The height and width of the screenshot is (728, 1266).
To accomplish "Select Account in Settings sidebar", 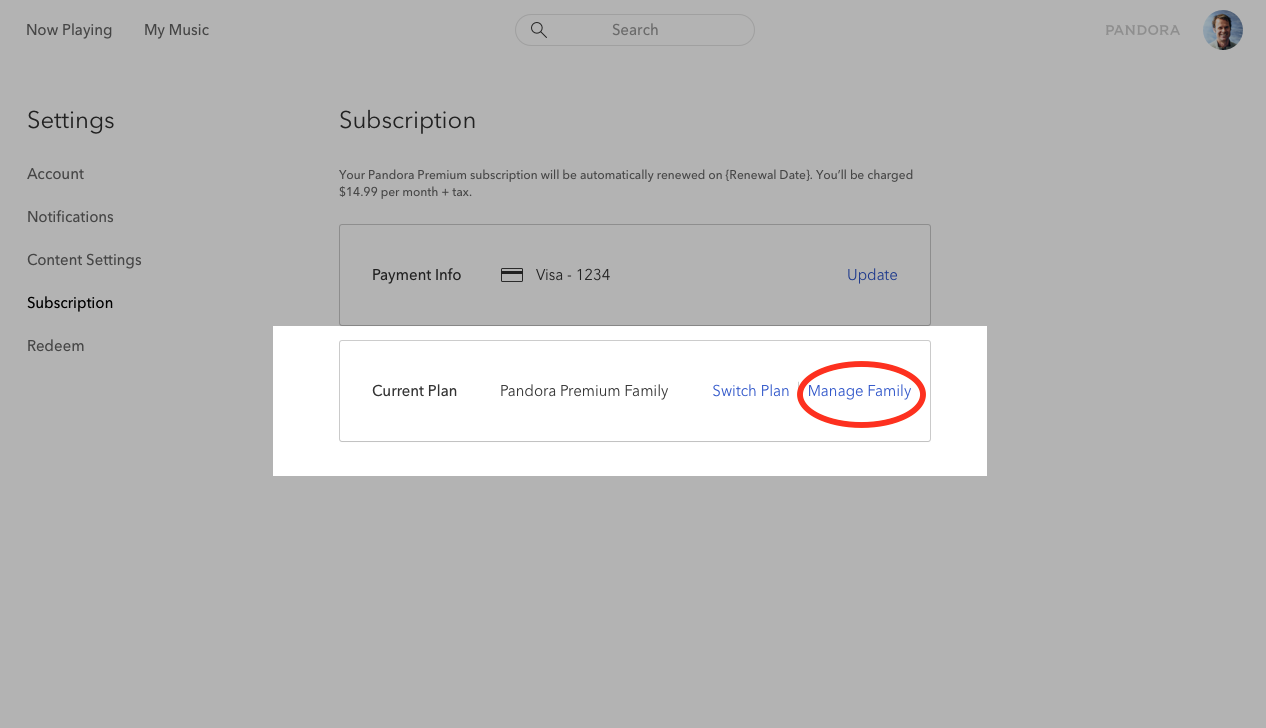I will click(56, 174).
